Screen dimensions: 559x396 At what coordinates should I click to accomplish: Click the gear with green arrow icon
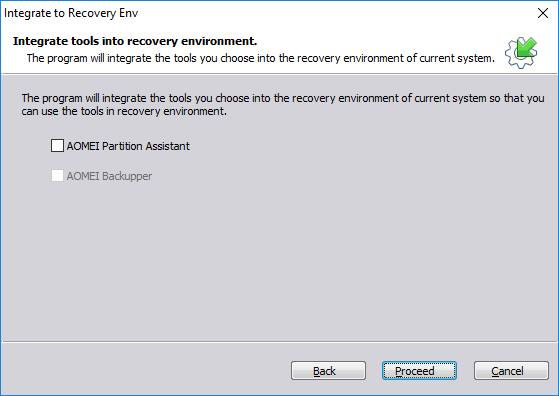click(521, 53)
